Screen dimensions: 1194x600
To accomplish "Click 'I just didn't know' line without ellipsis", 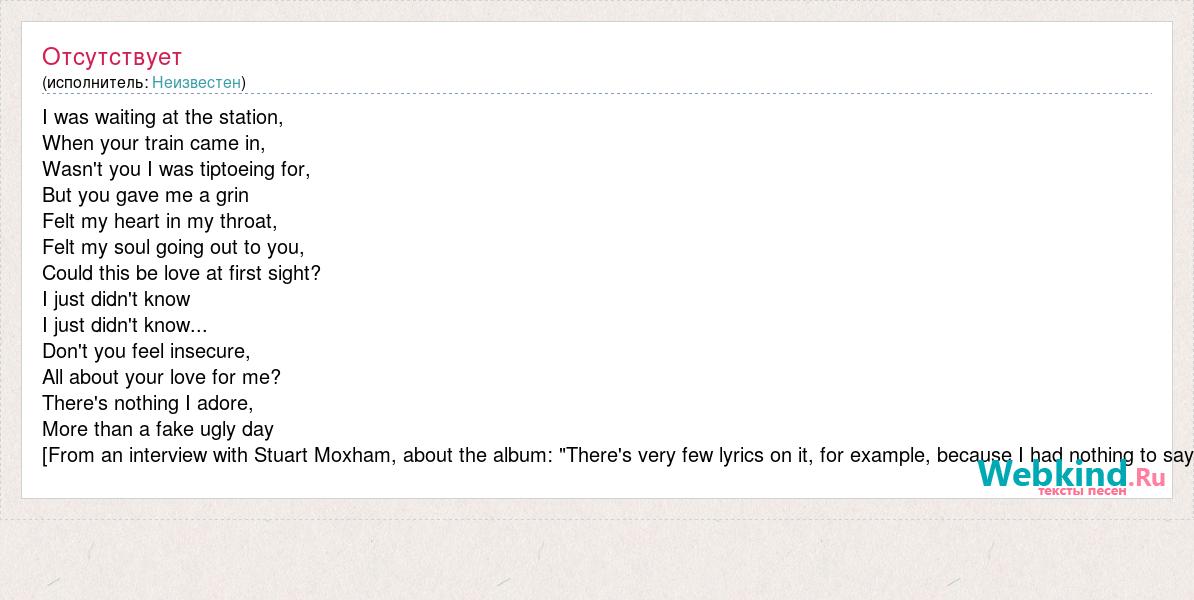I will click(x=117, y=299).
